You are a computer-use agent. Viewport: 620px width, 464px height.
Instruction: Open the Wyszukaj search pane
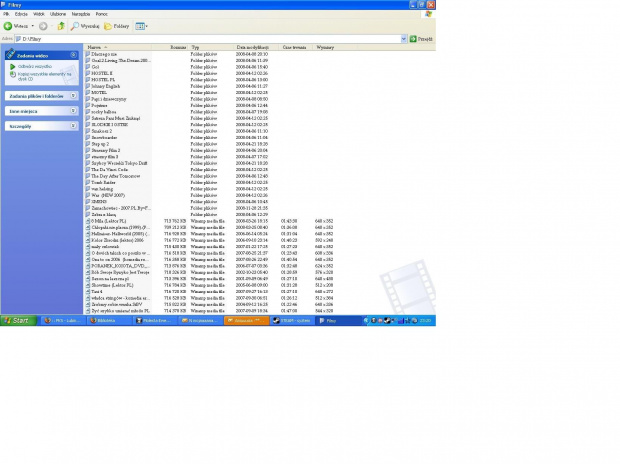[x=85, y=26]
